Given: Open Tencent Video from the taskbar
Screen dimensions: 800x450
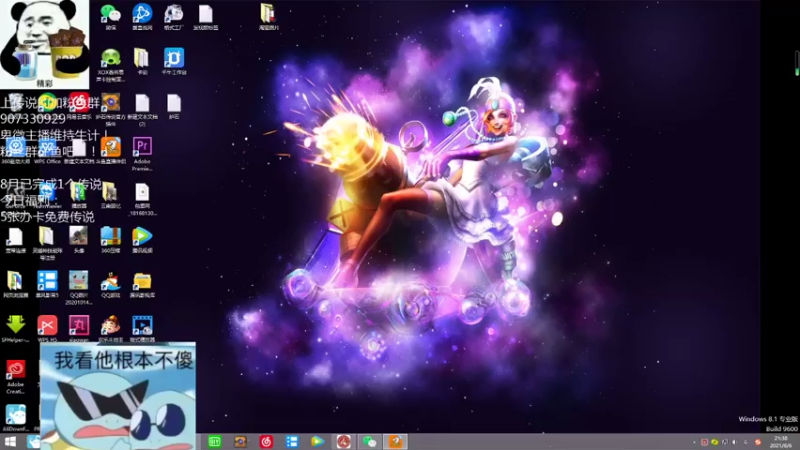Looking at the screenshot, I should click(317, 442).
